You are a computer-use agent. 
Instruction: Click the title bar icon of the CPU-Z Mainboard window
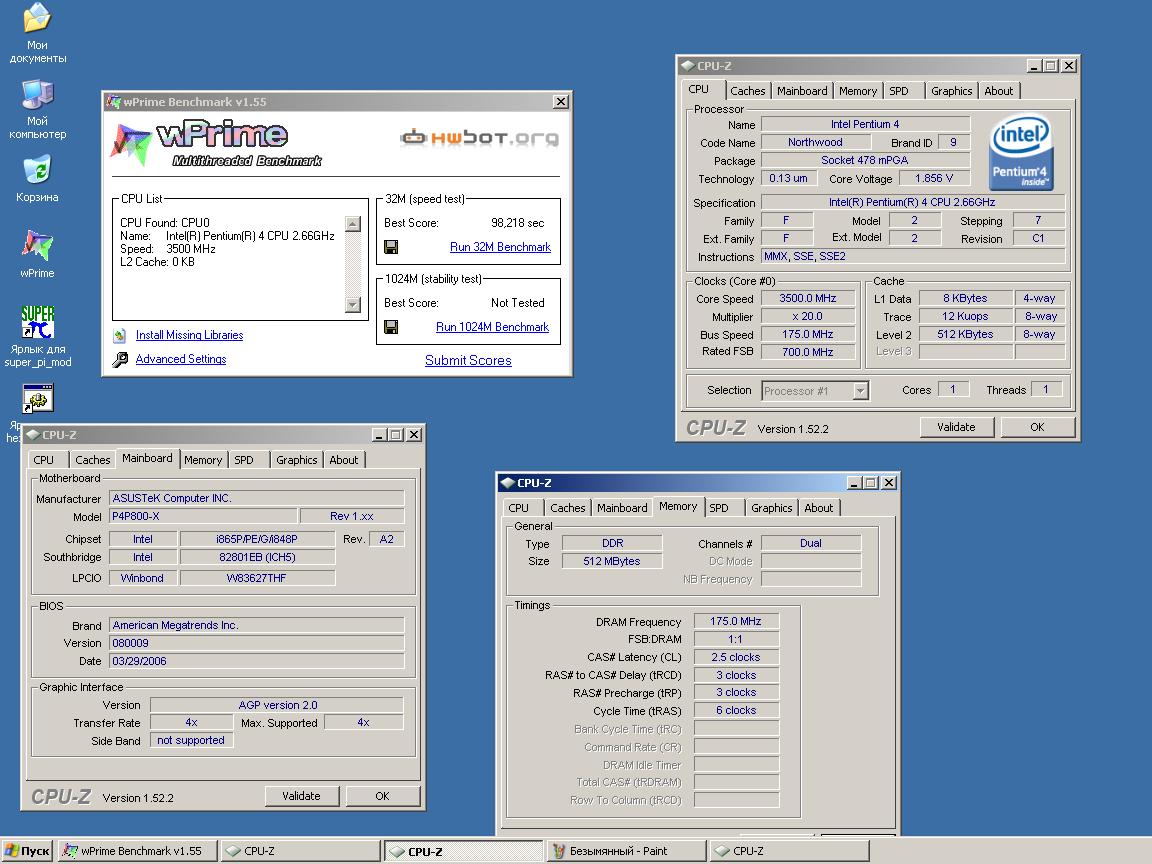coord(32,435)
